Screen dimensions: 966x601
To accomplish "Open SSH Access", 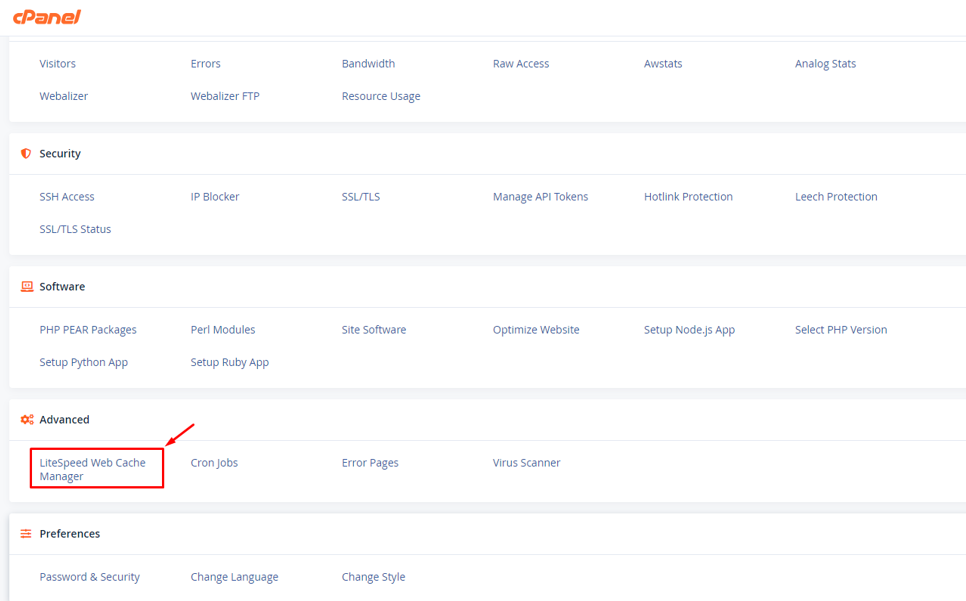I will (67, 196).
